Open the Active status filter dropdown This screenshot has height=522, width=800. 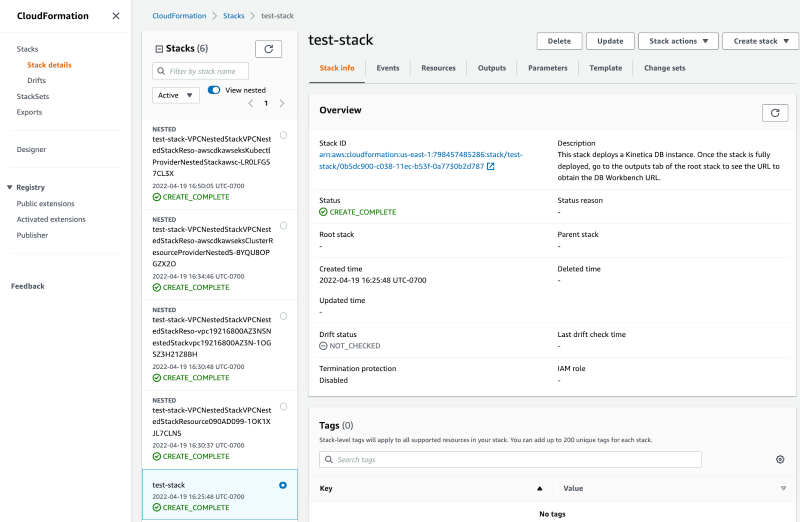pos(176,95)
